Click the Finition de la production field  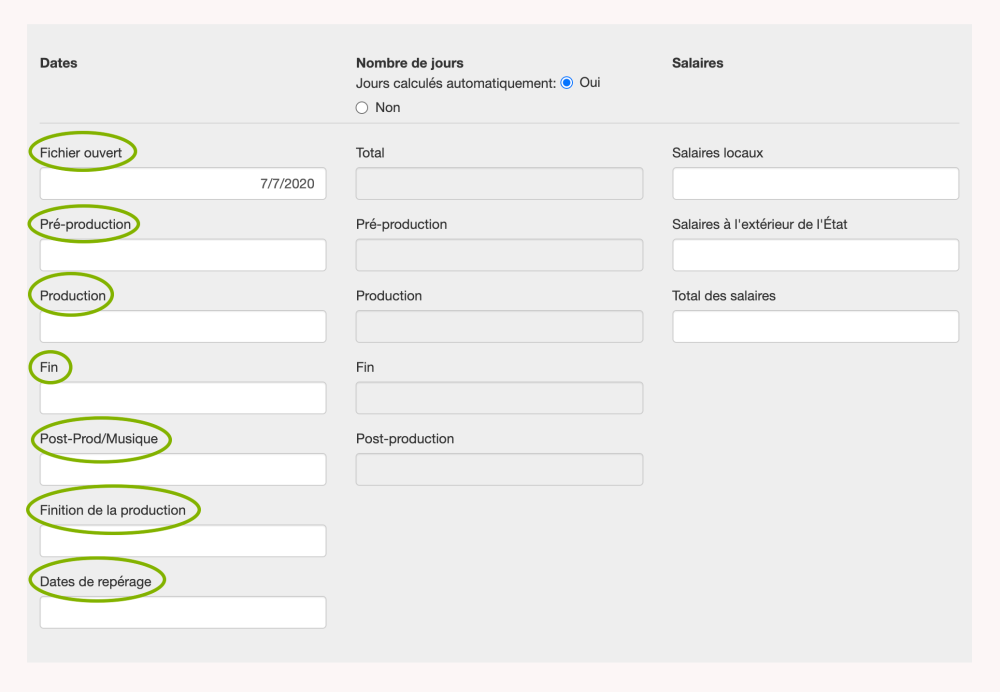(183, 541)
